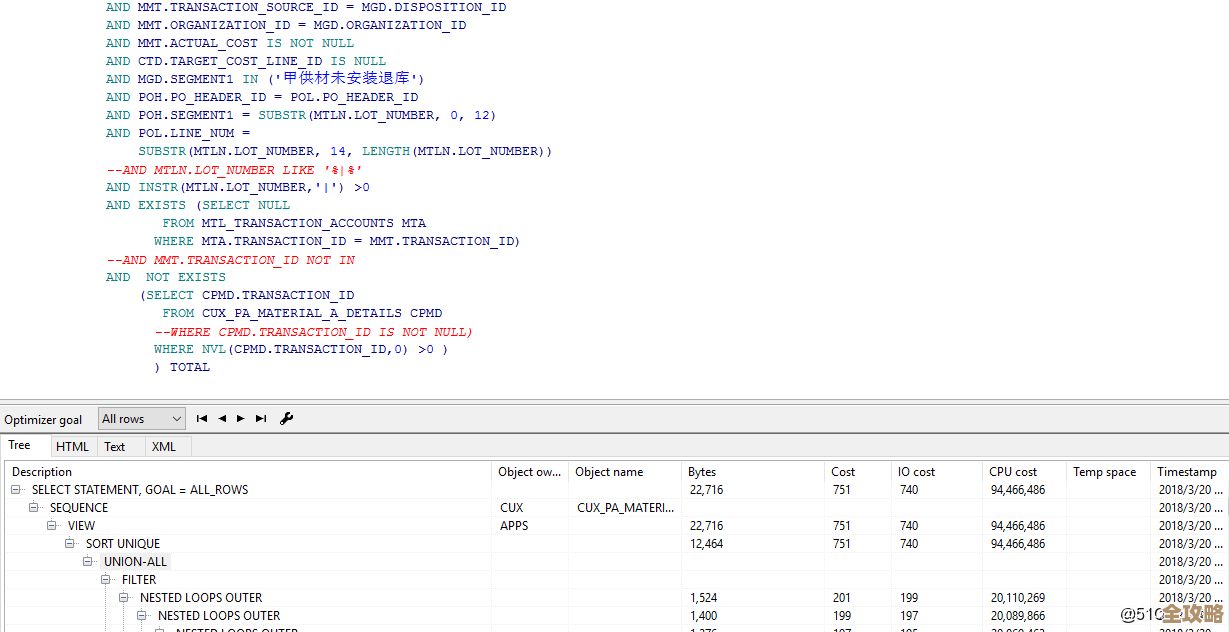Switch to the Text tab
1229x632 pixels.
pos(115,447)
